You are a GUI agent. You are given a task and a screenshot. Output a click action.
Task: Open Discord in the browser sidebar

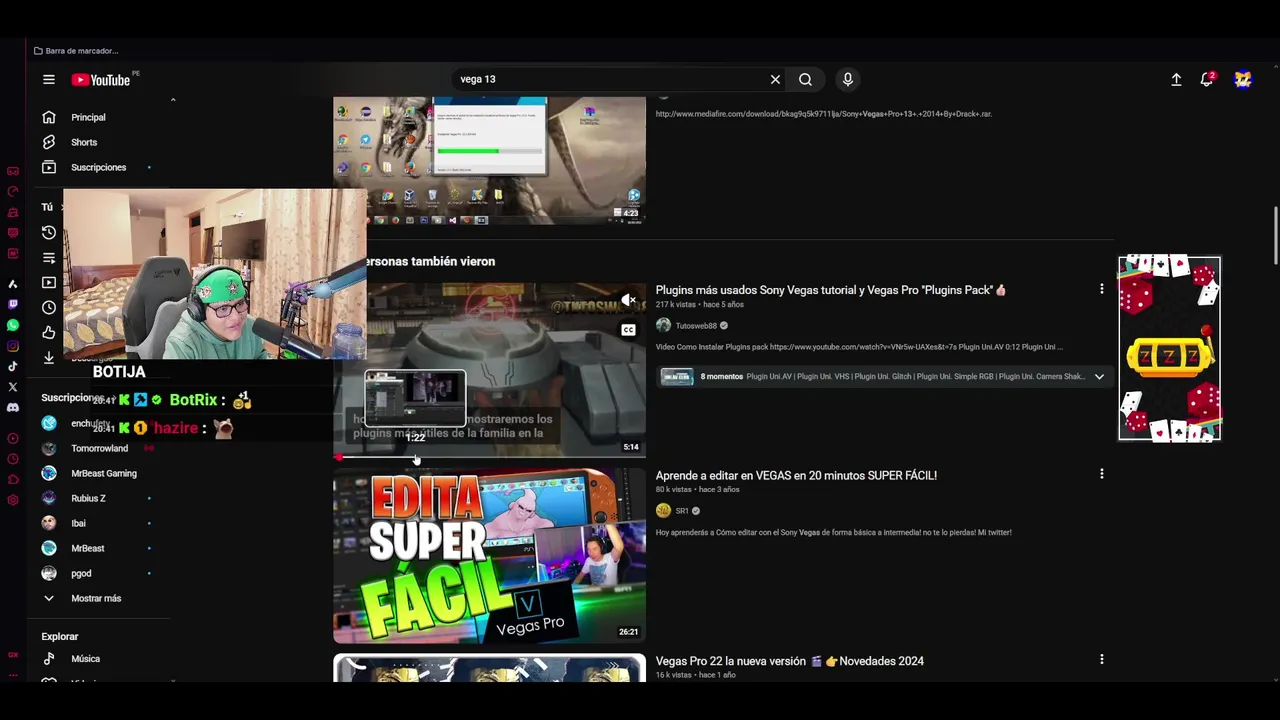point(13,407)
